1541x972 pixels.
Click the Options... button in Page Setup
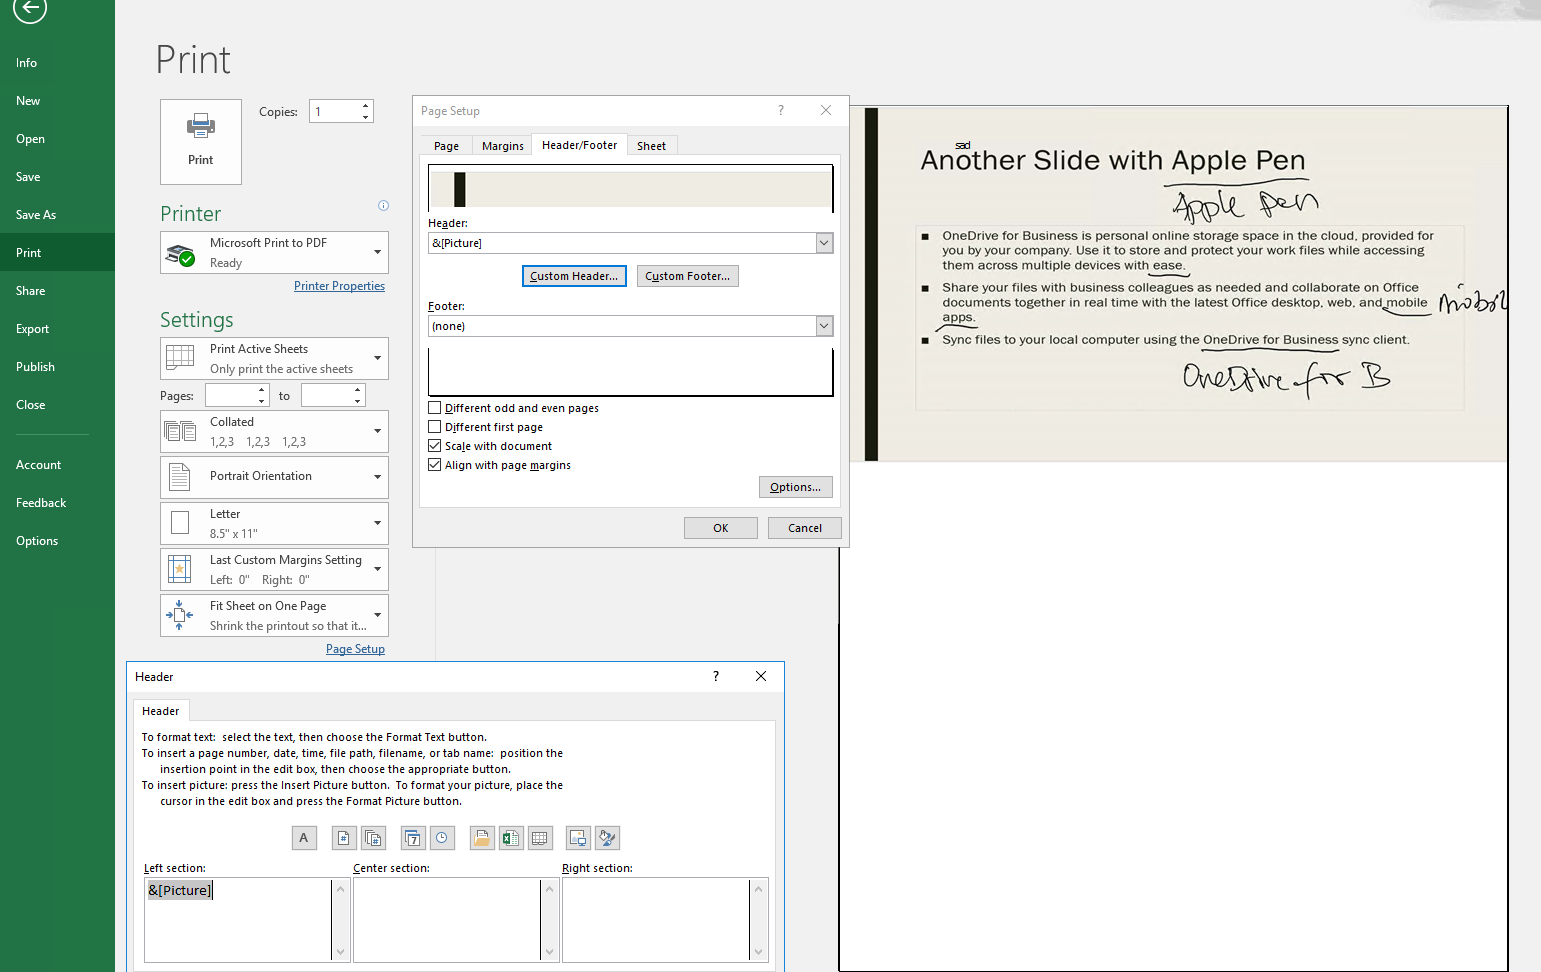[x=796, y=487]
